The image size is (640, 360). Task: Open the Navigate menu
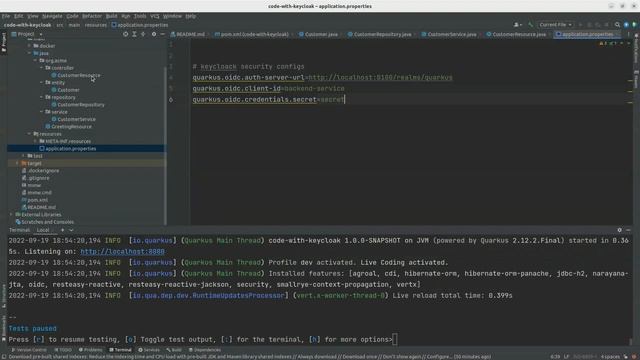pos(52,16)
